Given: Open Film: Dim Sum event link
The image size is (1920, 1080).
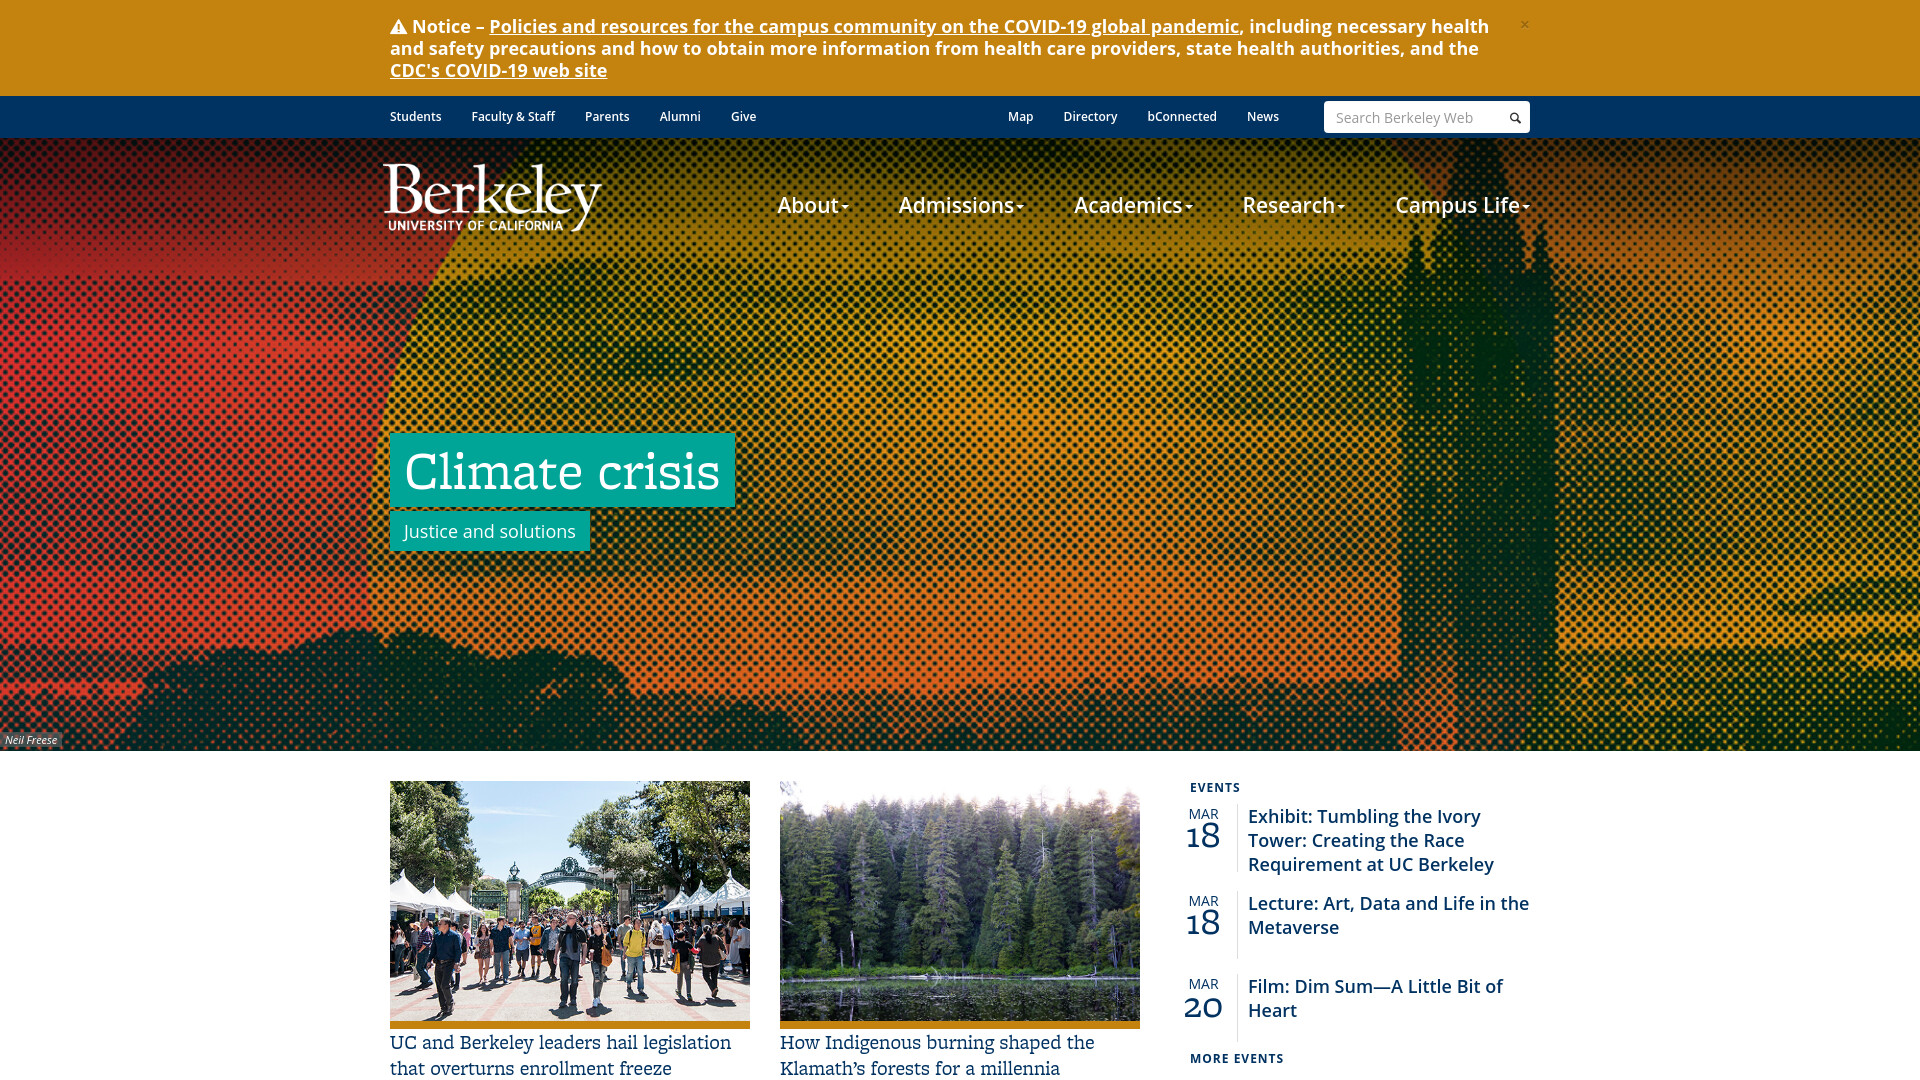Looking at the screenshot, I should click(x=1375, y=999).
